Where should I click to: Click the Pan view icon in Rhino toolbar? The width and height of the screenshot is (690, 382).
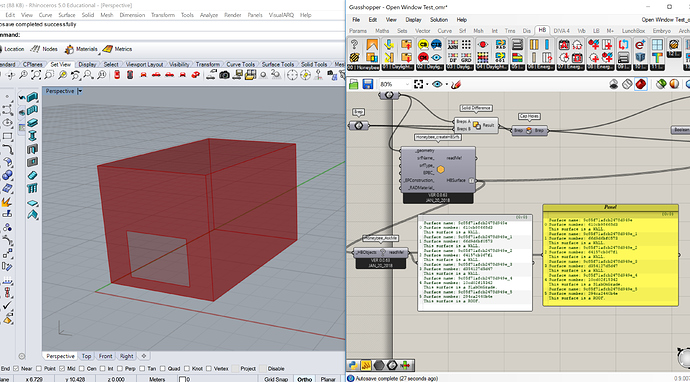pos(10,75)
